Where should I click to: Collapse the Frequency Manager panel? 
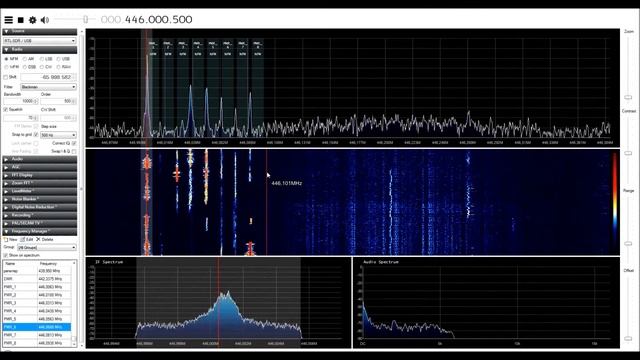click(40, 231)
